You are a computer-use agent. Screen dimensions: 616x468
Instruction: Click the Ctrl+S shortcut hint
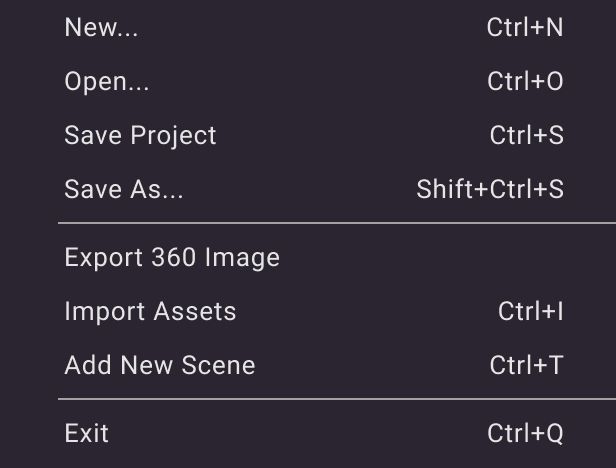(x=526, y=135)
